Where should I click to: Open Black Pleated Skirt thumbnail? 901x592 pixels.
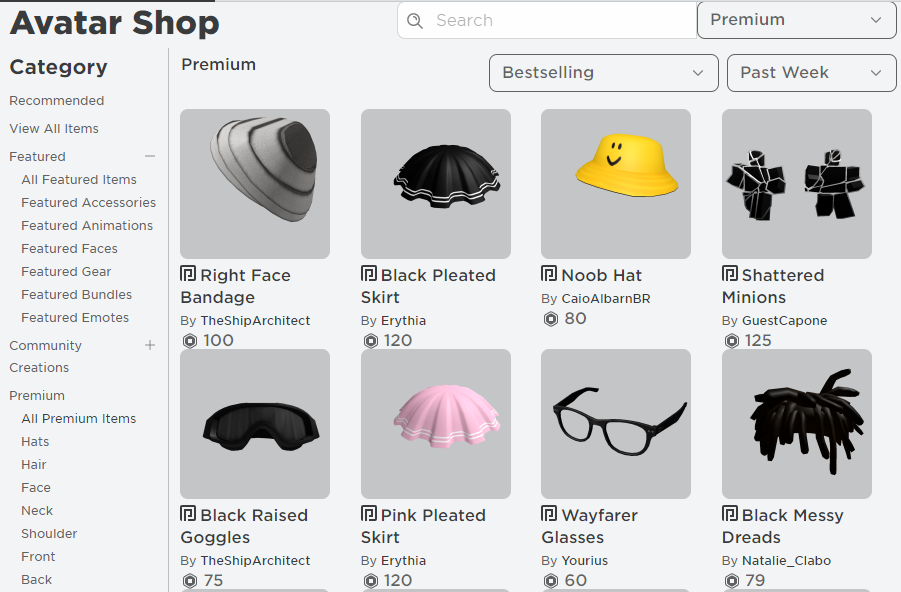click(436, 184)
